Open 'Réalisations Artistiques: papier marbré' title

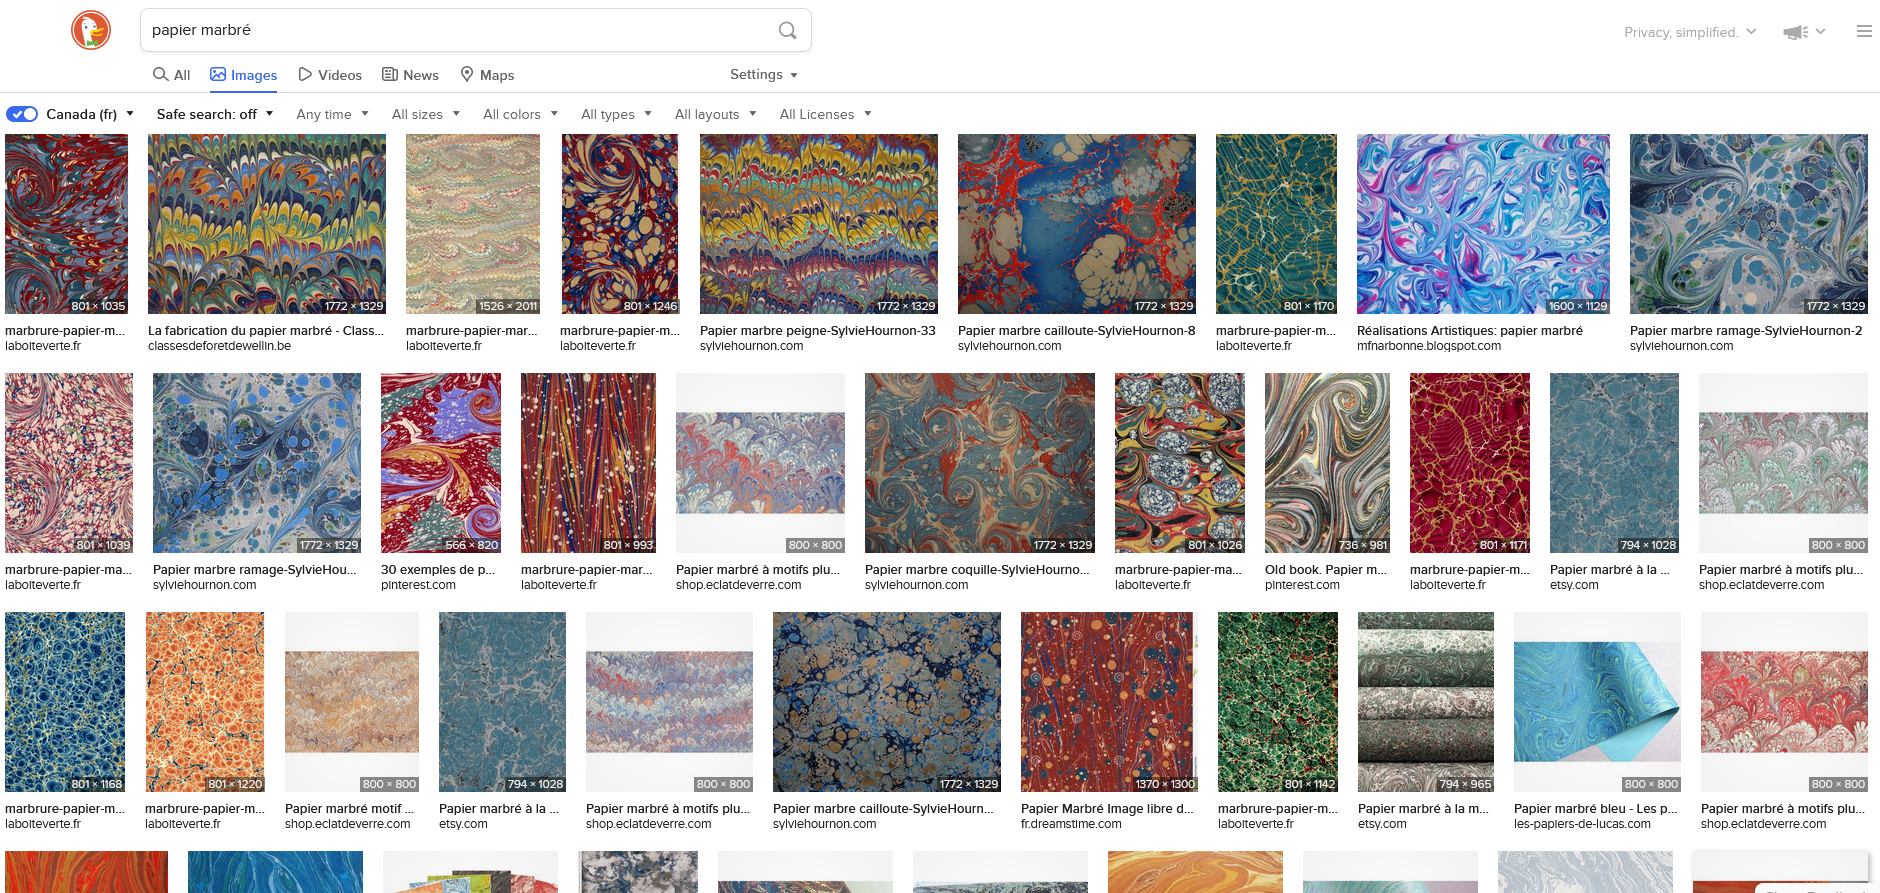click(x=1470, y=331)
